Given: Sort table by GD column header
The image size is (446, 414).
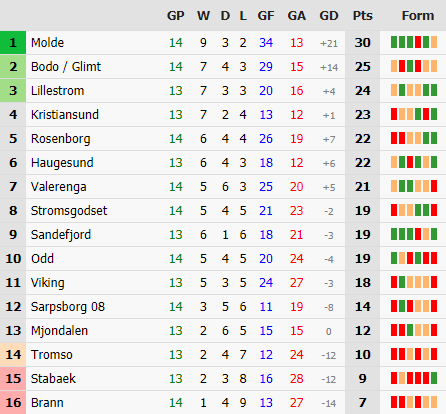Looking at the screenshot, I should (x=329, y=16).
